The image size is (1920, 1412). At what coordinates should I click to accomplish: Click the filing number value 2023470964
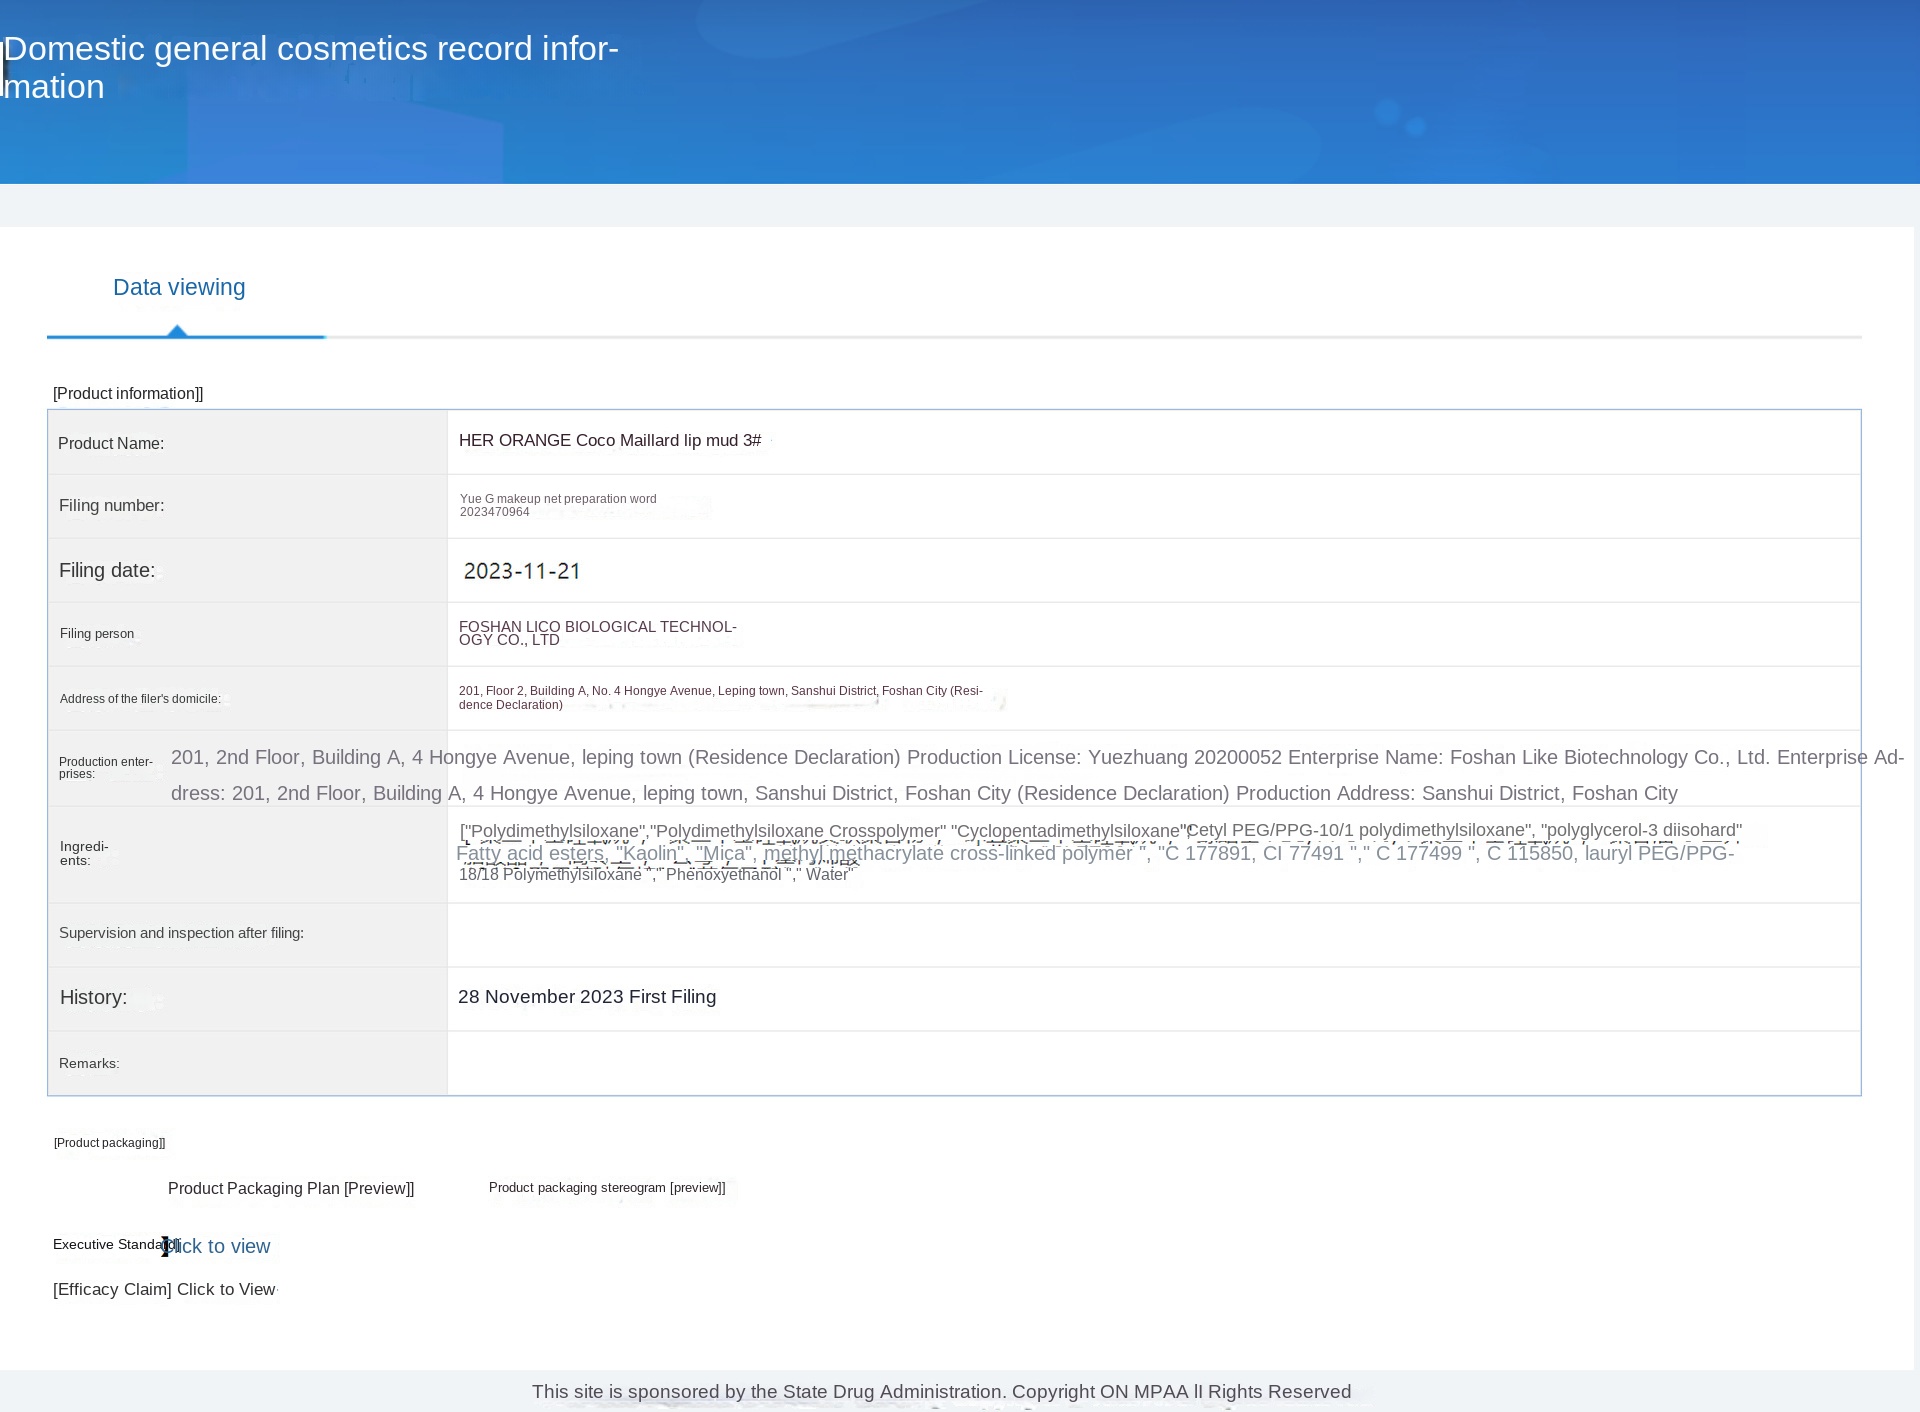(x=495, y=512)
